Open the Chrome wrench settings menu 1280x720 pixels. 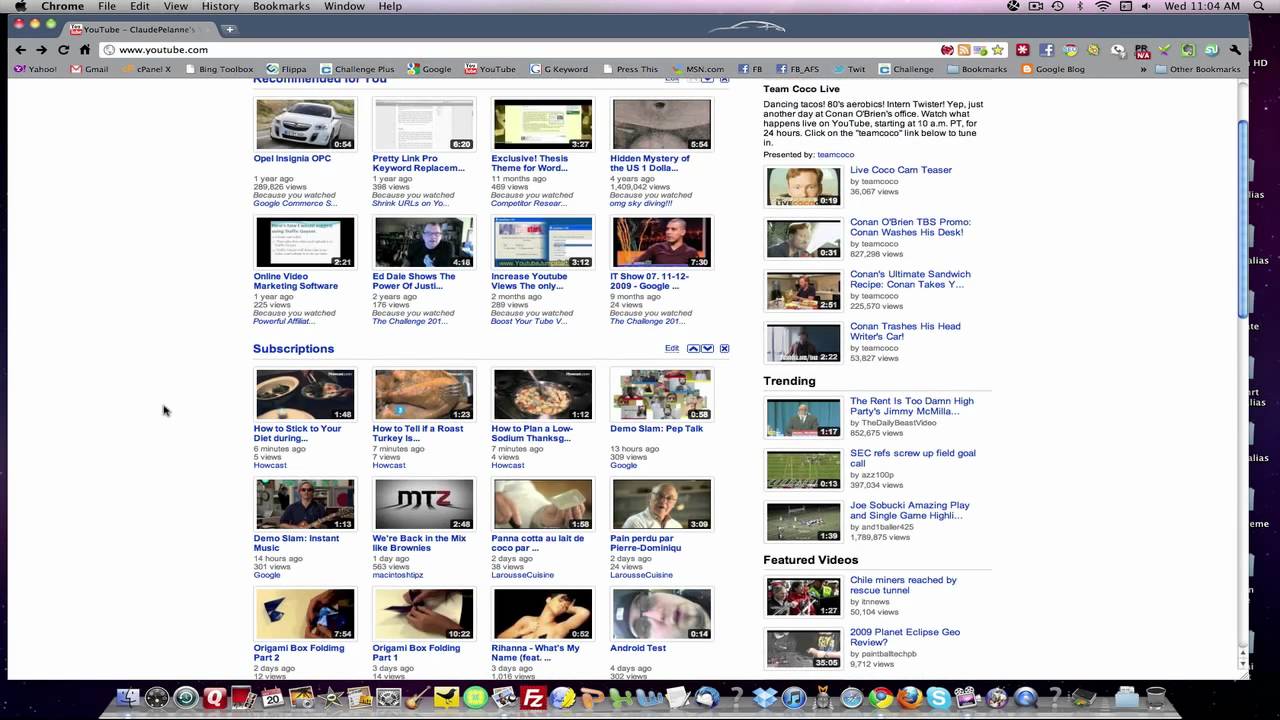click(1235, 50)
